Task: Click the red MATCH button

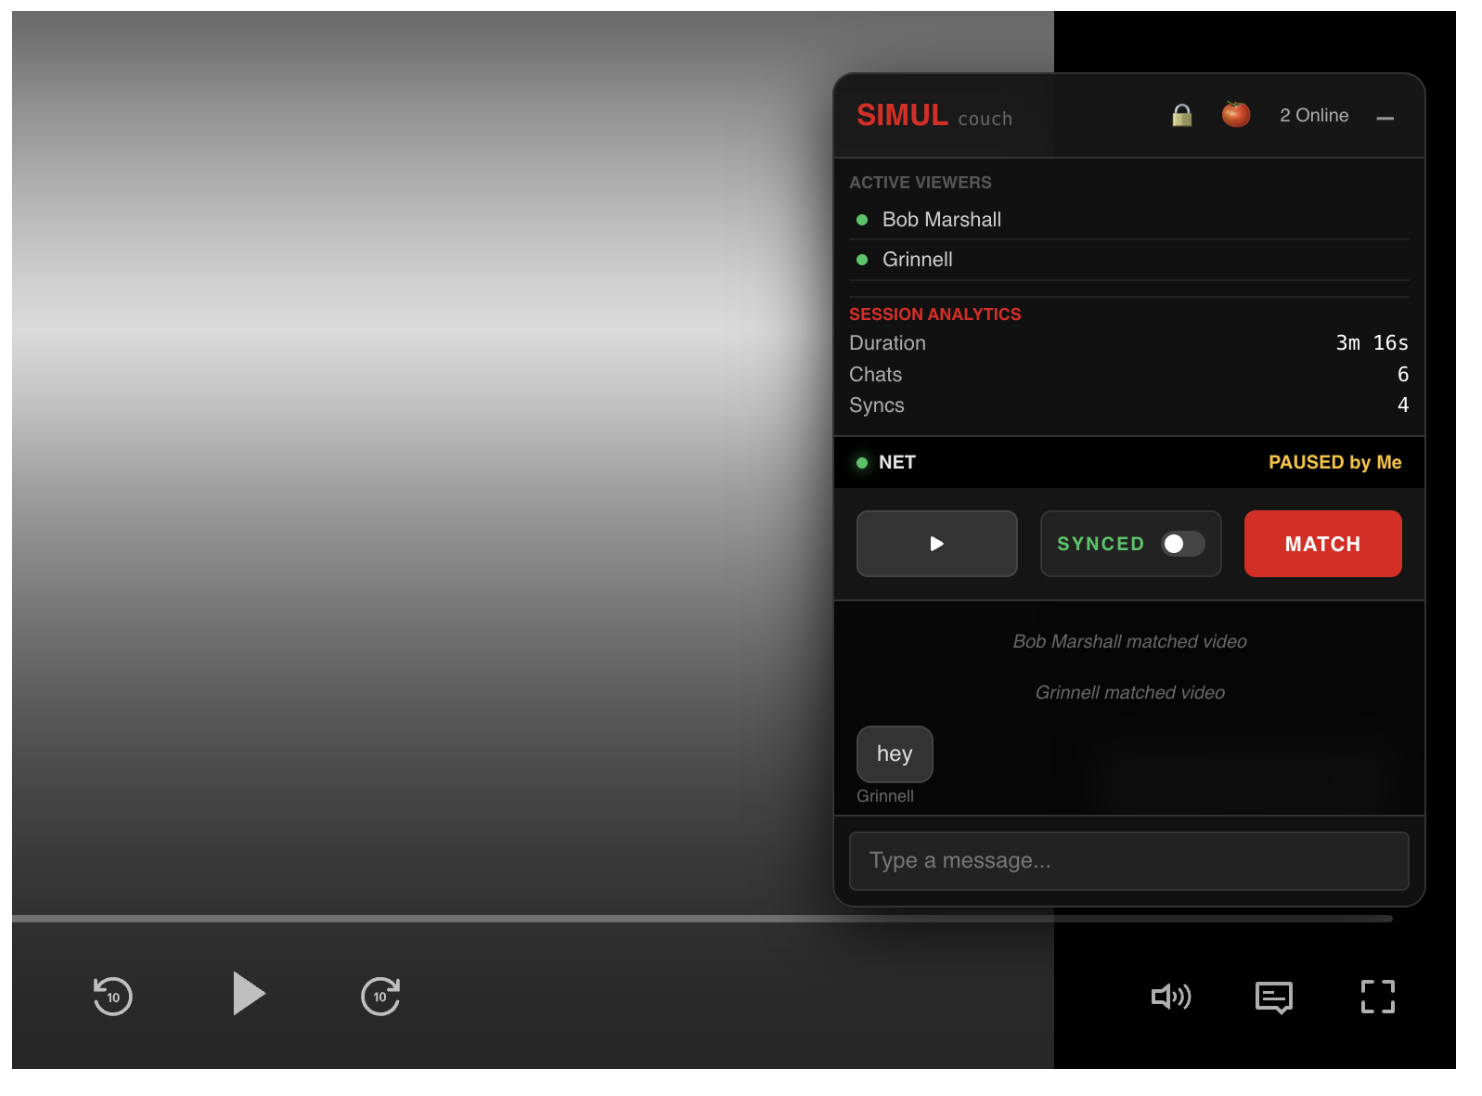Action: 1323,544
